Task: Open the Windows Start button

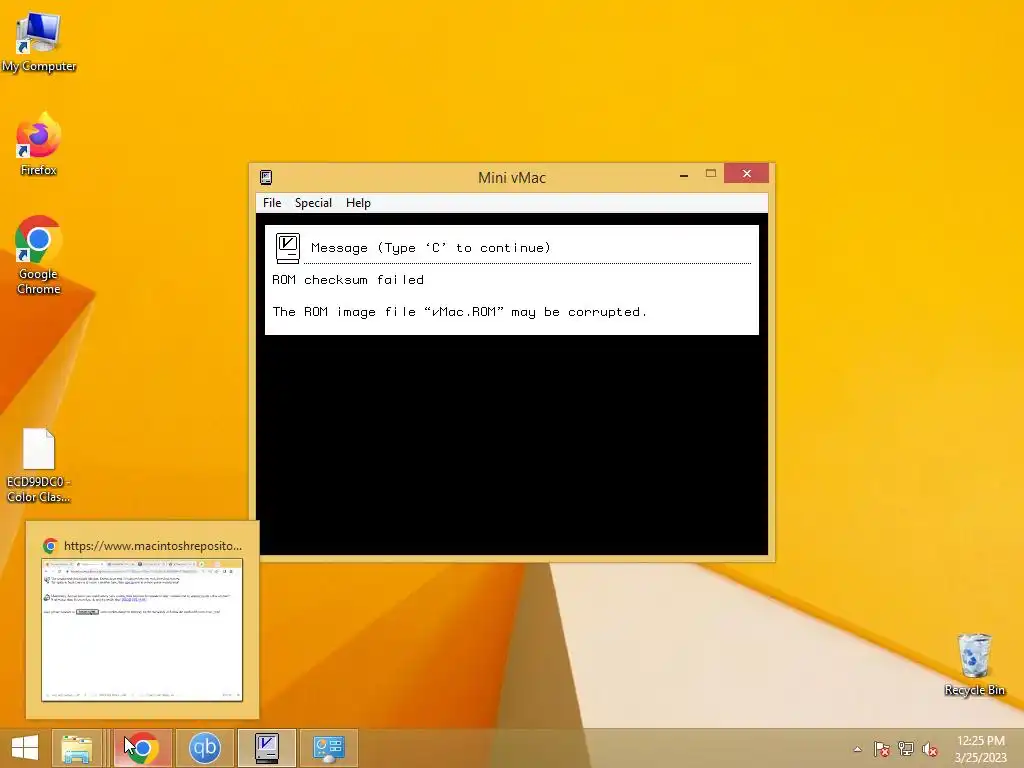Action: click(25, 748)
